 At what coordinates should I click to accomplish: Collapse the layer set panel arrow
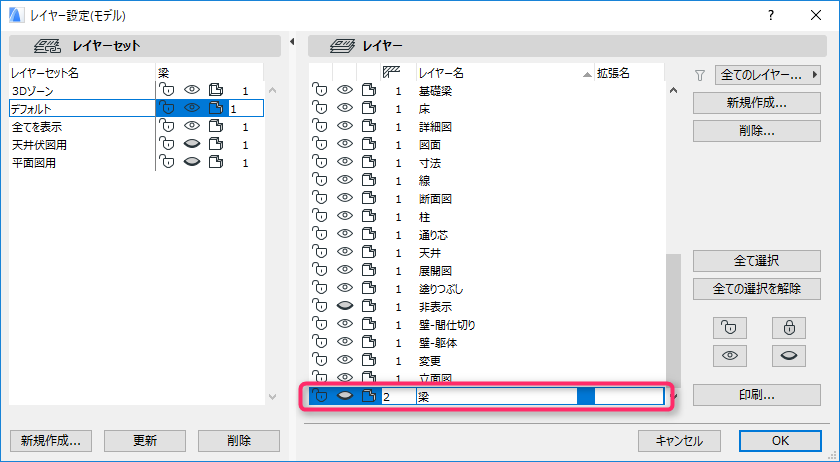[292, 42]
